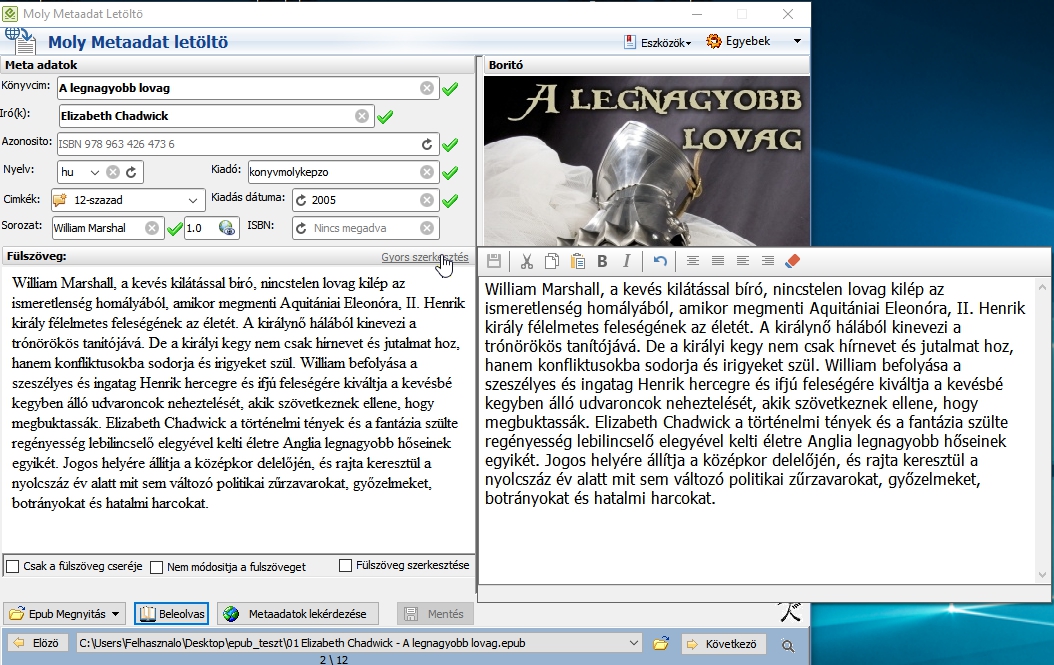Image resolution: width=1054 pixels, height=665 pixels.
Task: Undo last edit in editor toolbar
Action: (x=660, y=261)
